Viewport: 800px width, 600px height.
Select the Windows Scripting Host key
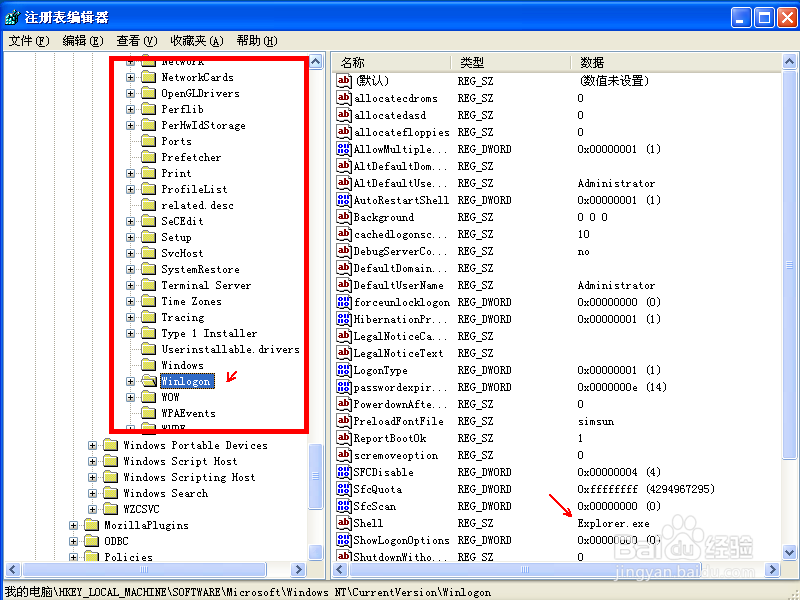[189, 477]
